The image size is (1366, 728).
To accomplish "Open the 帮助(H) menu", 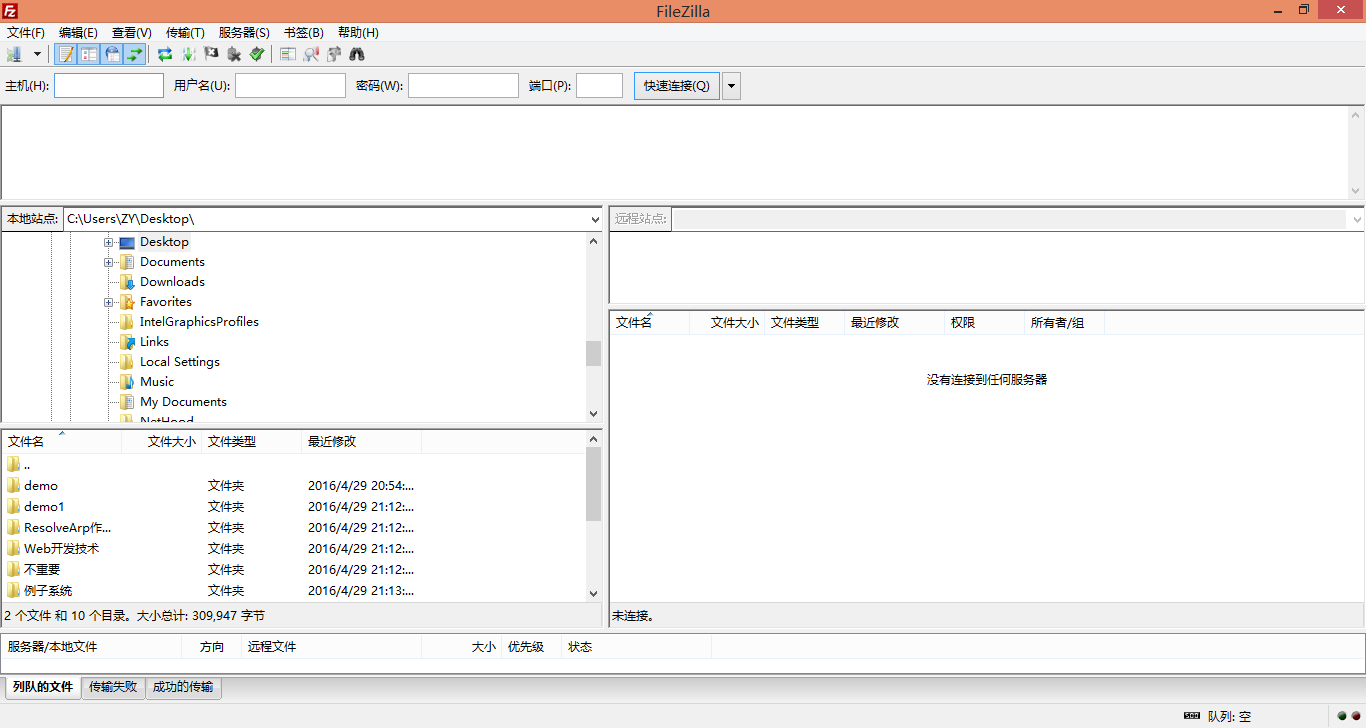I will pyautogui.click(x=358, y=33).
